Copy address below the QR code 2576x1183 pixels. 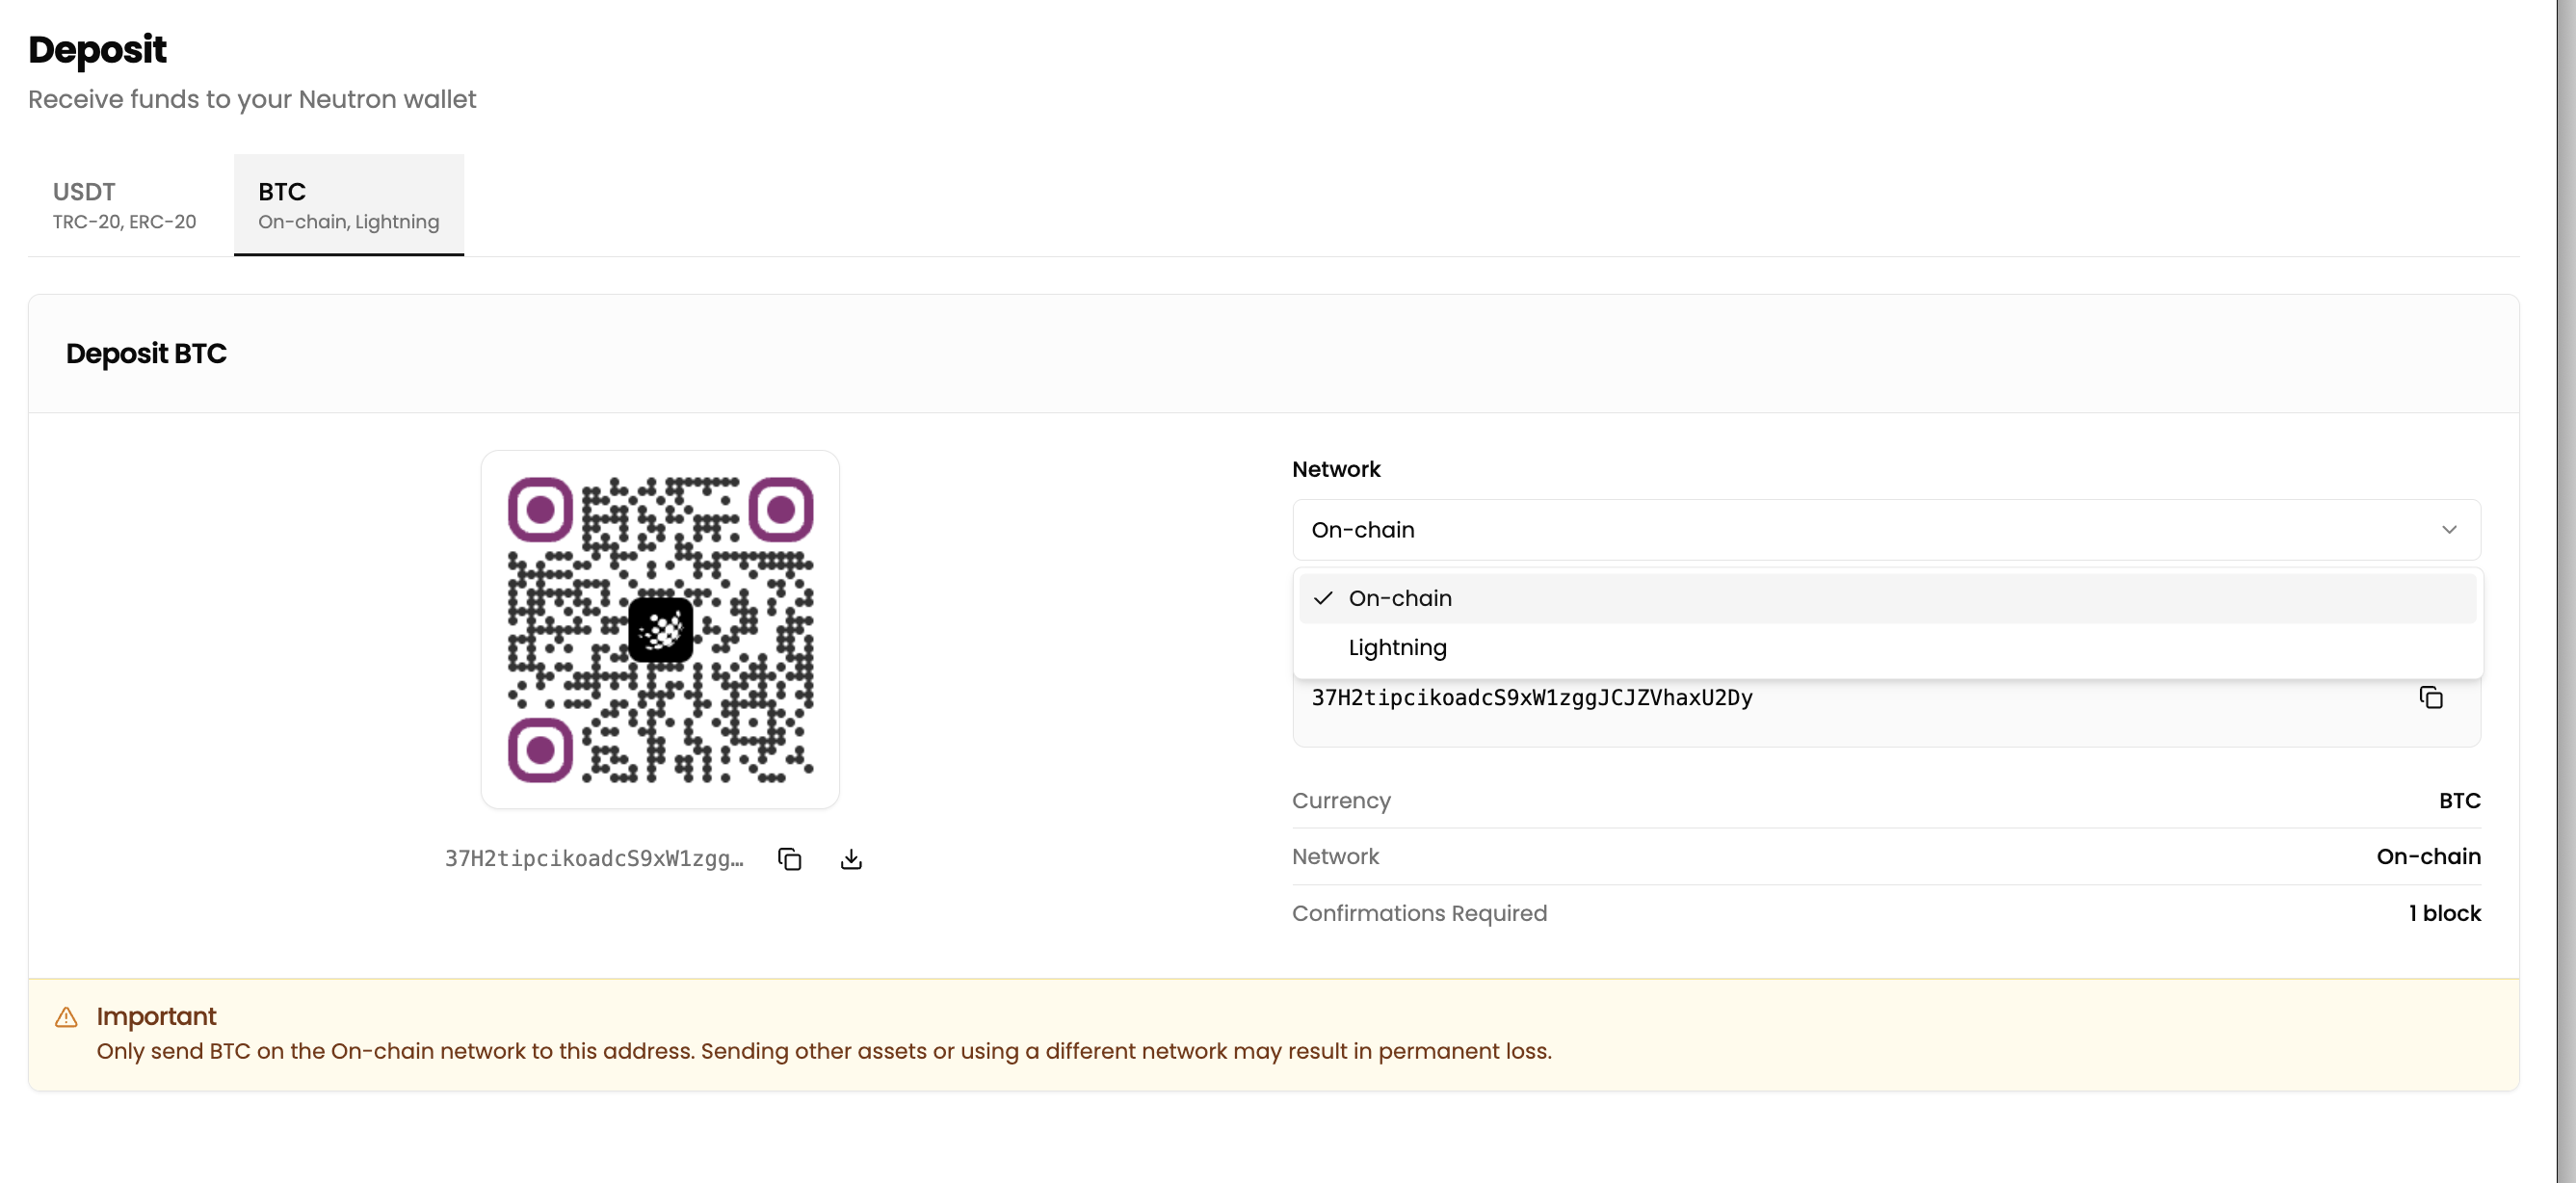point(789,859)
